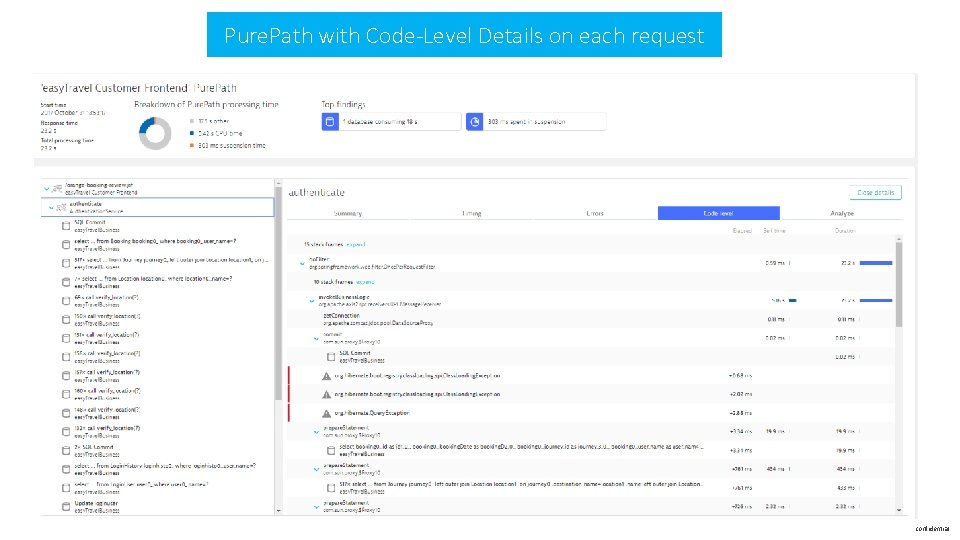The width and height of the screenshot is (960, 540).
Task: Select the Code level tab
Action: pyautogui.click(x=719, y=213)
